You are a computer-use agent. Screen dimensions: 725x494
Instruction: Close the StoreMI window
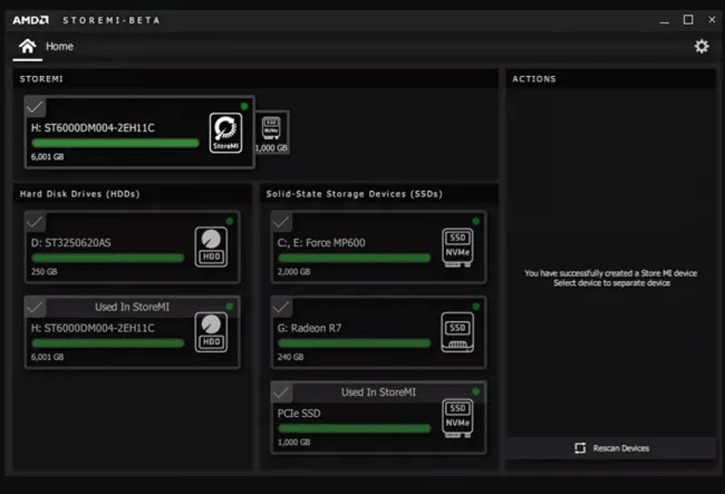(712, 20)
